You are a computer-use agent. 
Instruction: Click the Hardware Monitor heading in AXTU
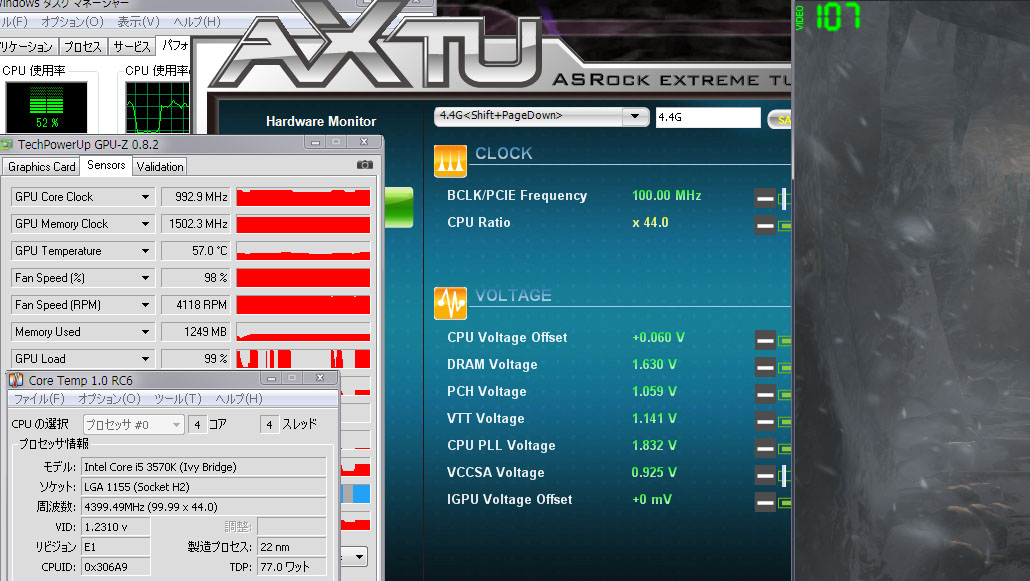321,121
